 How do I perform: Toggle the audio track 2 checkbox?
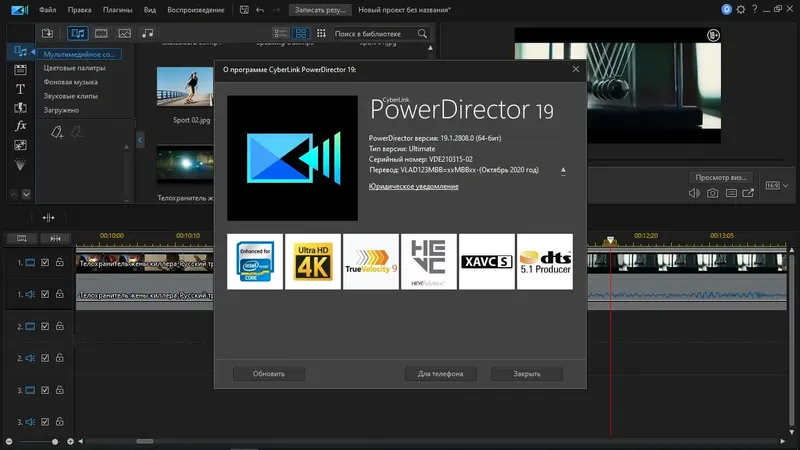coord(45,358)
